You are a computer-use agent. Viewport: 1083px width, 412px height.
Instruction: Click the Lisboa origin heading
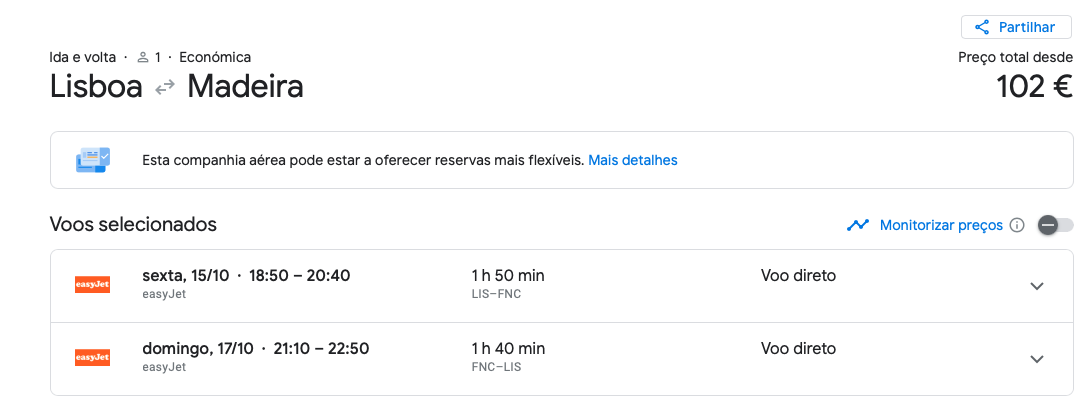click(x=97, y=87)
